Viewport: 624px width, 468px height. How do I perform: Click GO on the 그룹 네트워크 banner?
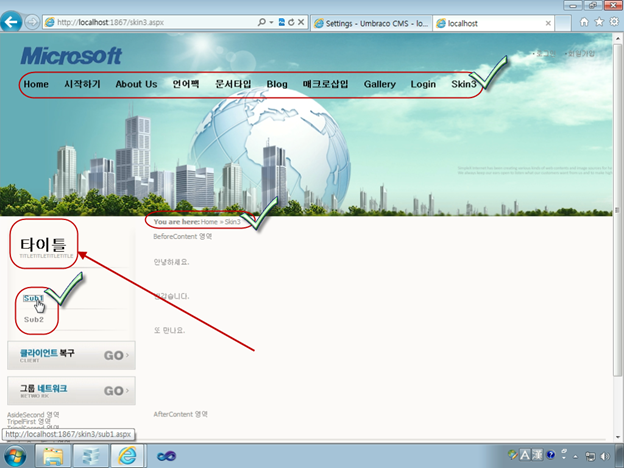click(x=116, y=391)
